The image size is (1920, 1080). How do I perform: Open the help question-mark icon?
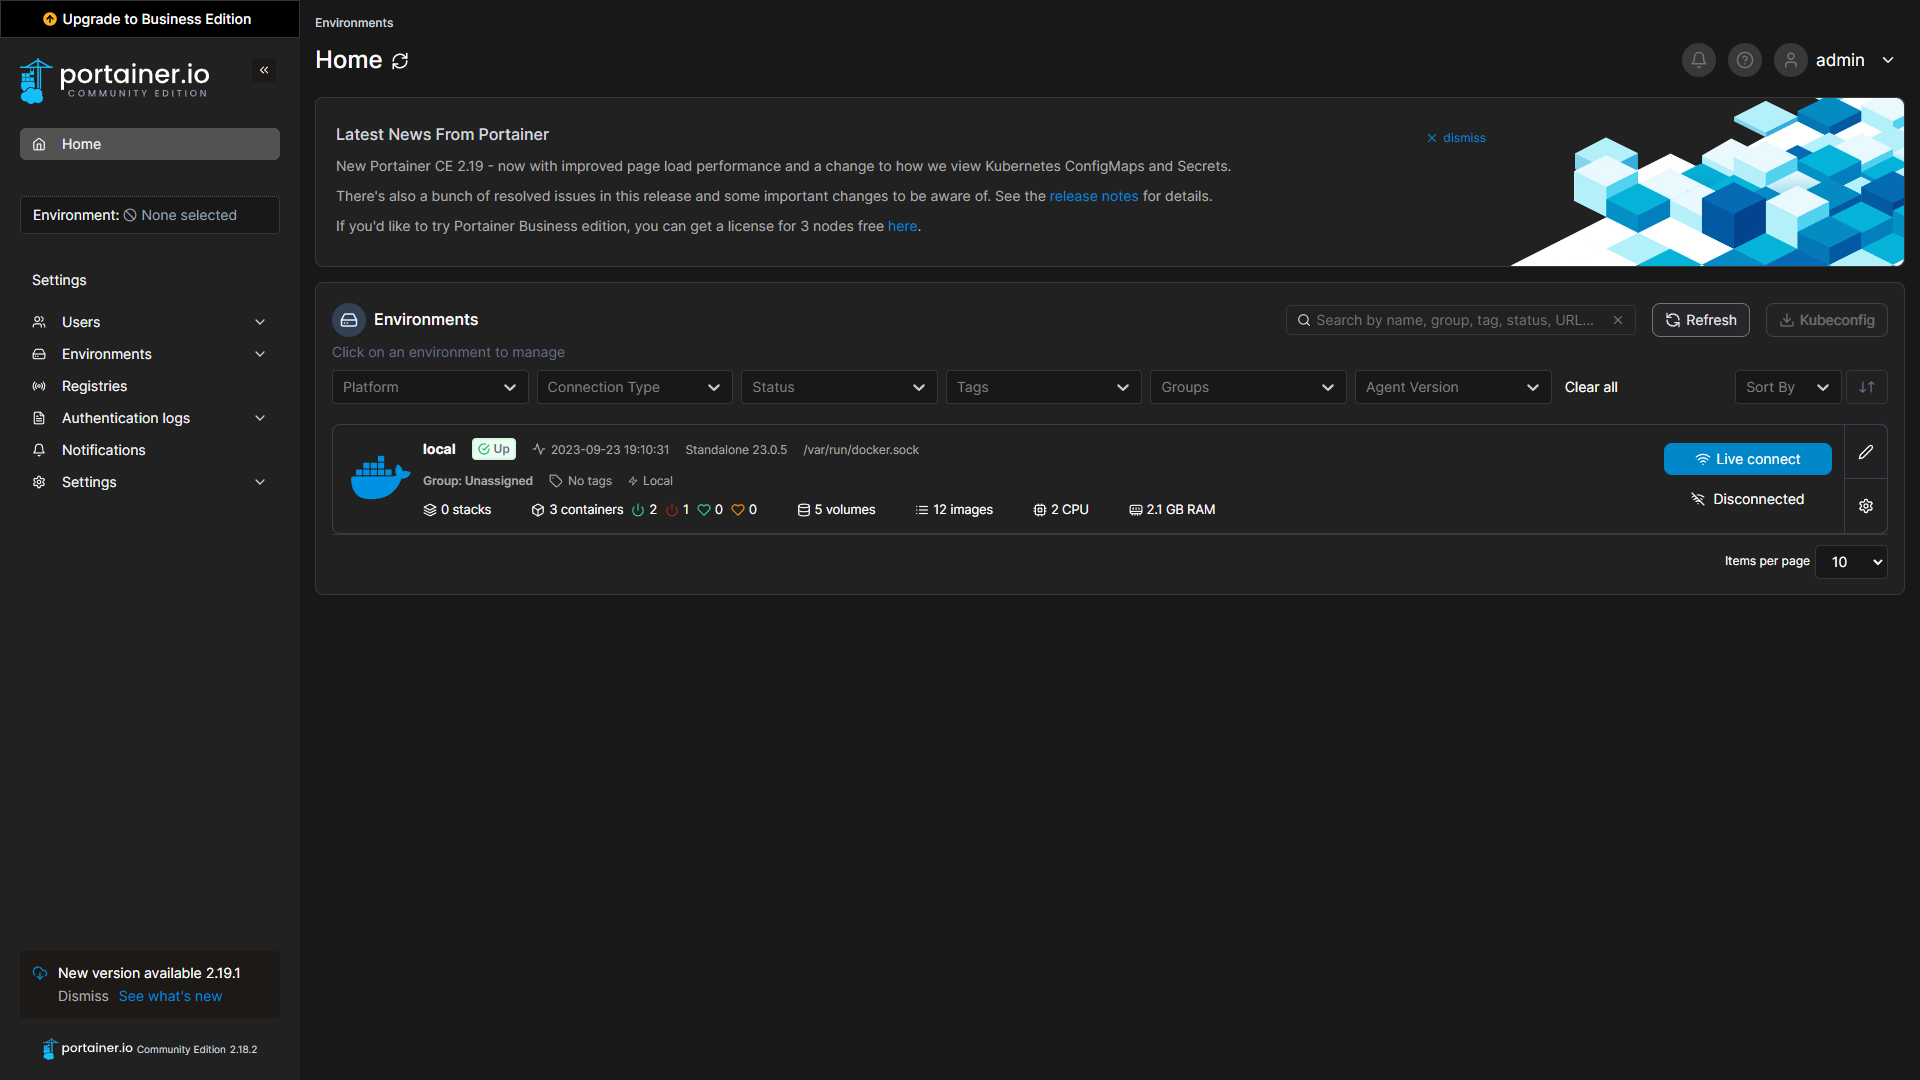(1744, 60)
